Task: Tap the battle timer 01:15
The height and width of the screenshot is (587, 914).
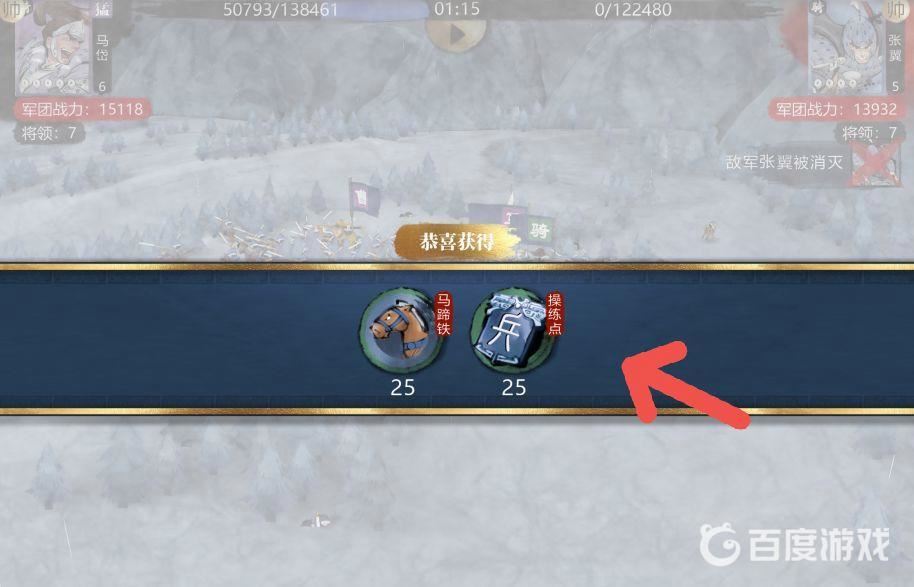Action: (457, 9)
